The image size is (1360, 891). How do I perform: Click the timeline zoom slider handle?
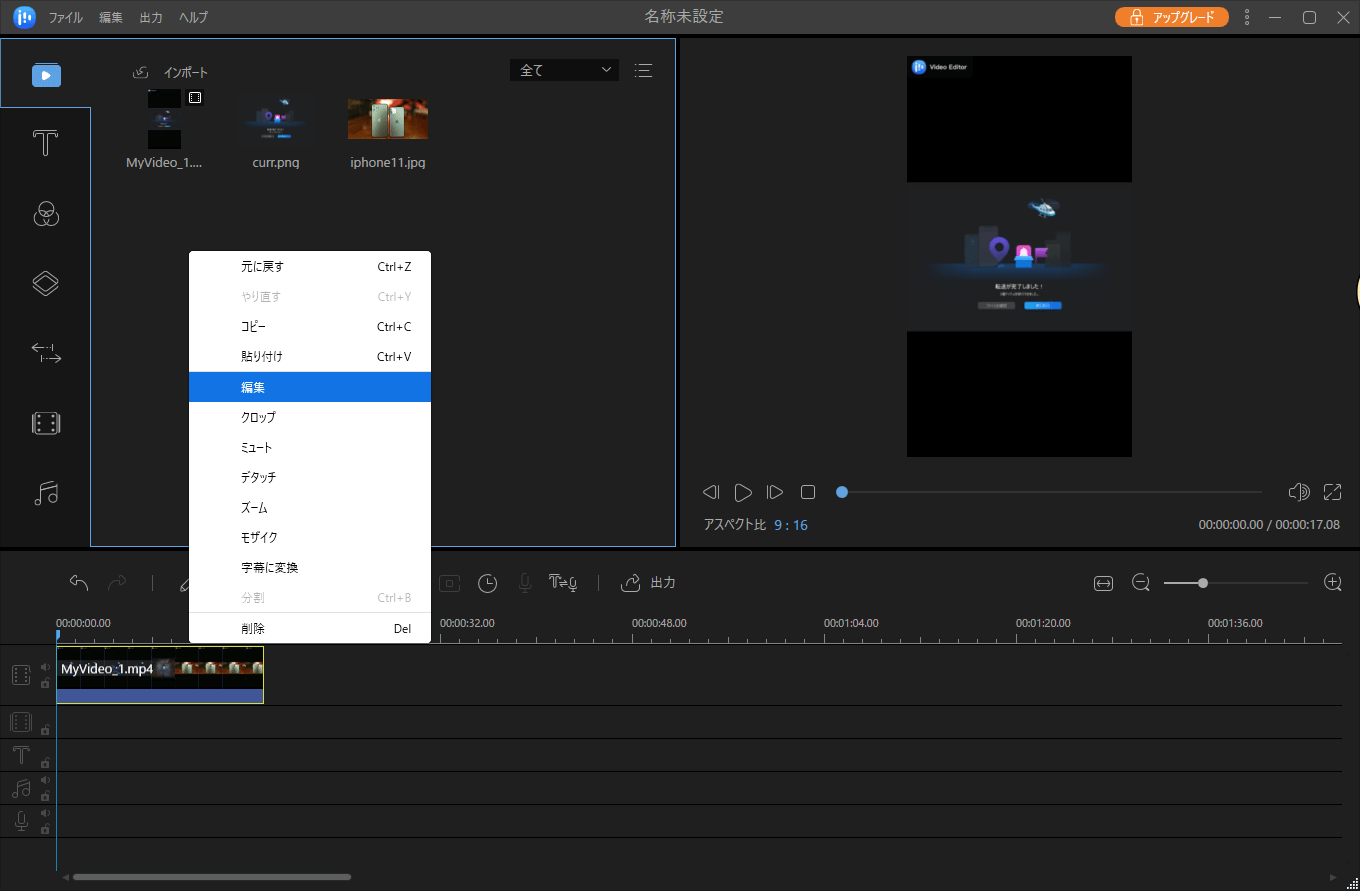(1202, 583)
